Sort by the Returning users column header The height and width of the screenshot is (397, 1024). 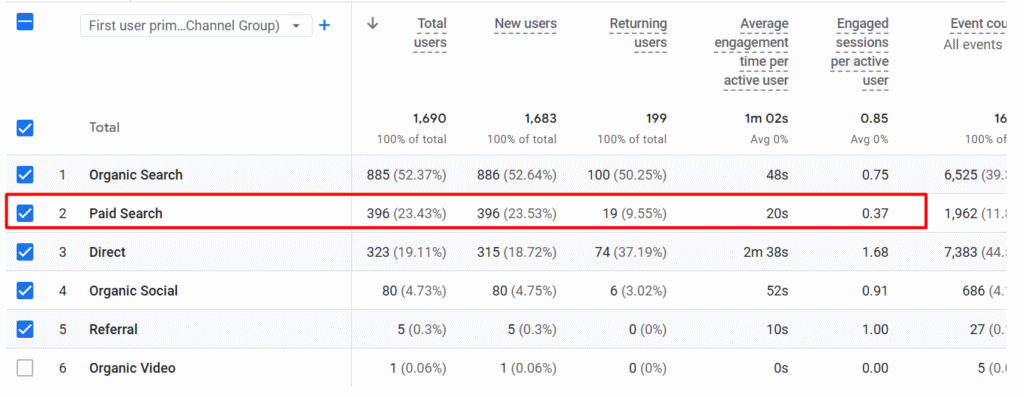coord(638,33)
